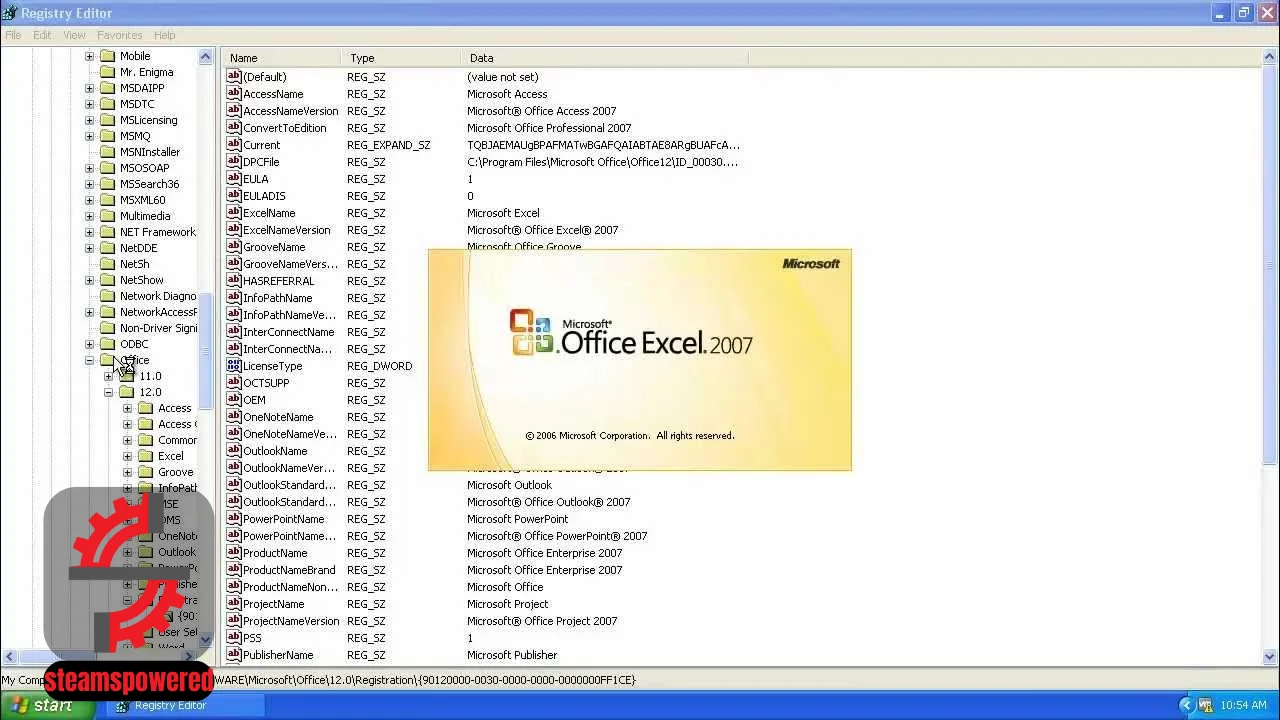Select the Mr. Enigma folder icon
1280x720 pixels.
[107, 72]
